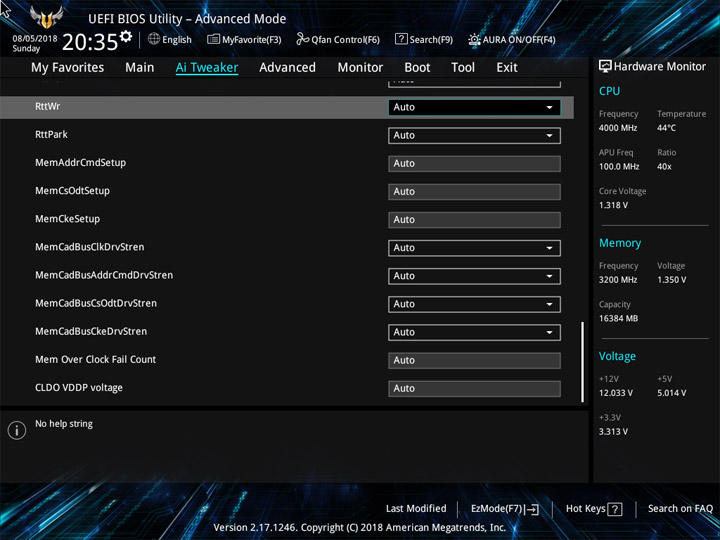The image size is (720, 540).
Task: Click the 44°C temperature value
Action: [x=666, y=128]
